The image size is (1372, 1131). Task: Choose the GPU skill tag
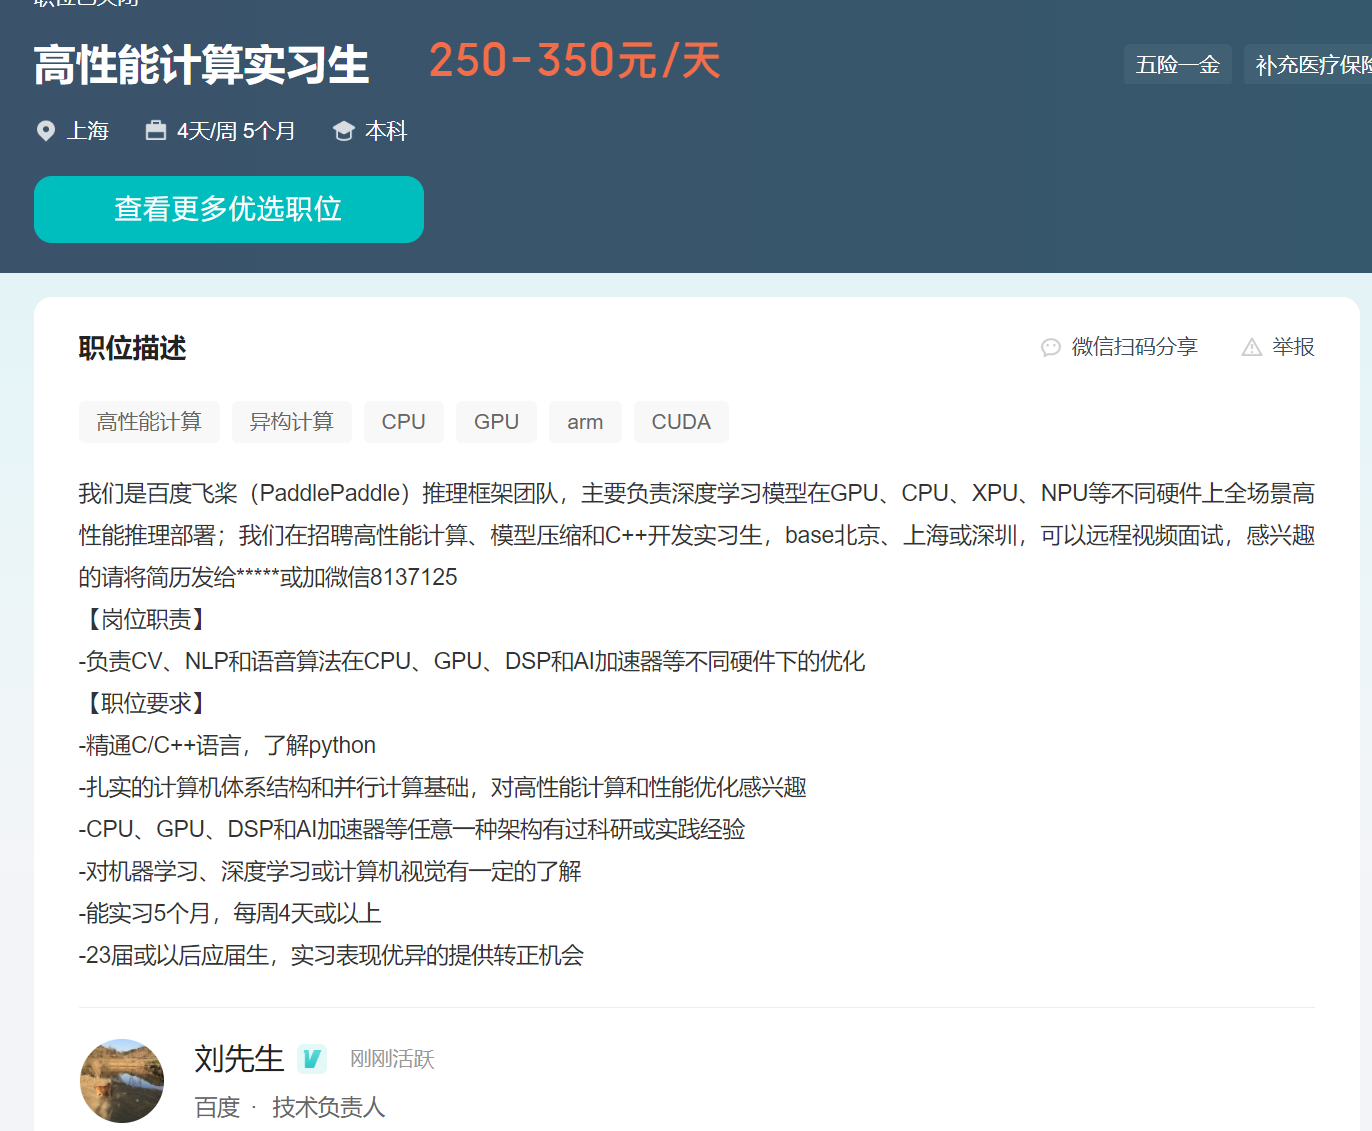[x=496, y=422]
